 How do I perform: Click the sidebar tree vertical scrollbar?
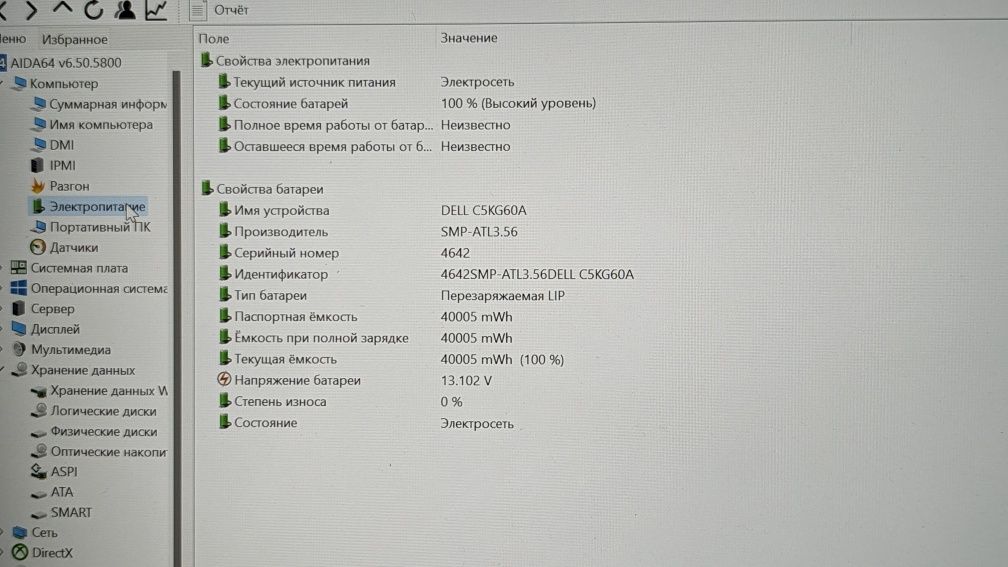coord(177,318)
